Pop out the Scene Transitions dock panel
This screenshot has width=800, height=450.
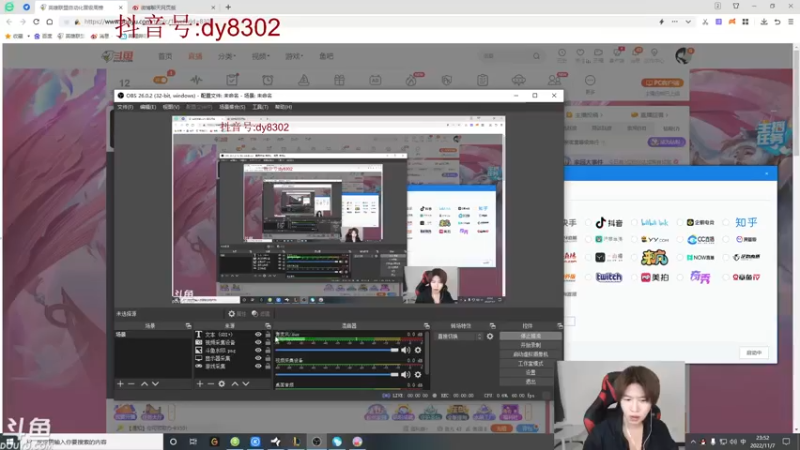click(x=492, y=326)
